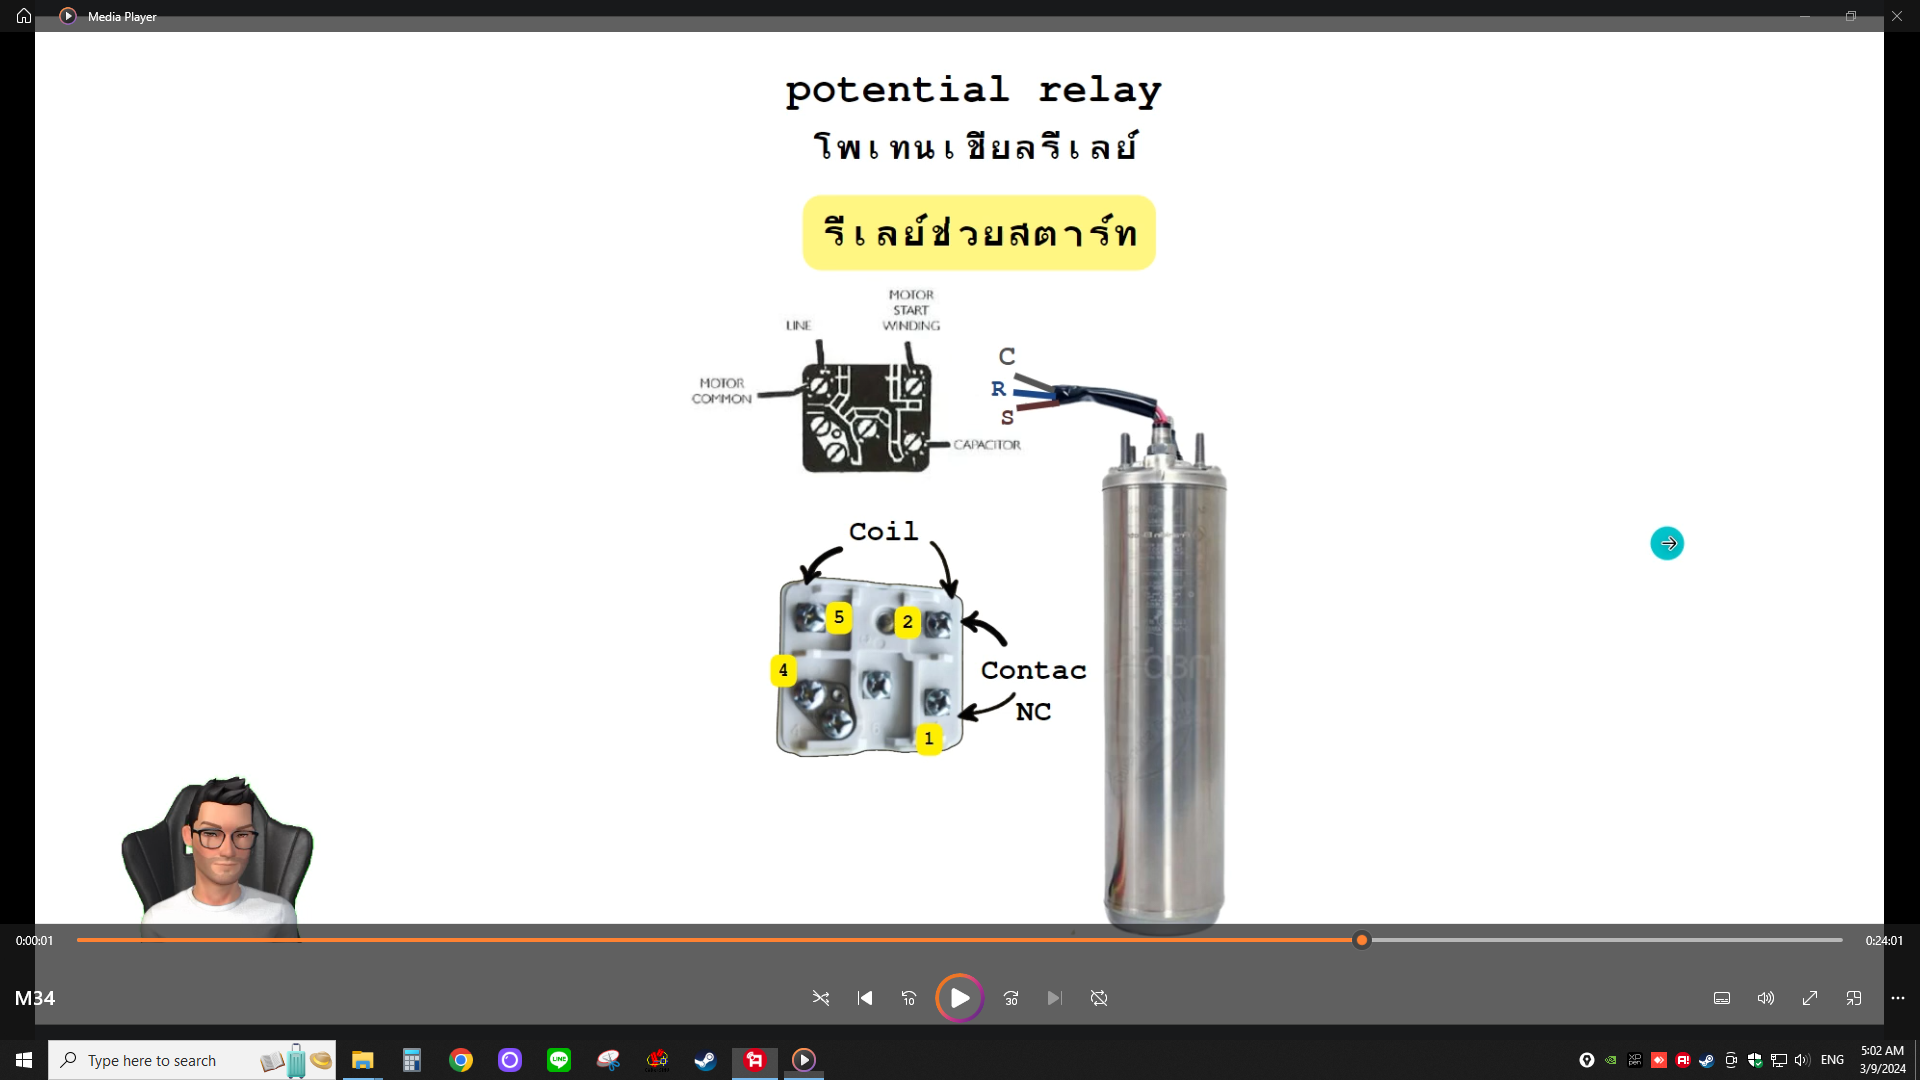Enter full screen mode
The image size is (1920, 1080).
(x=1810, y=998)
